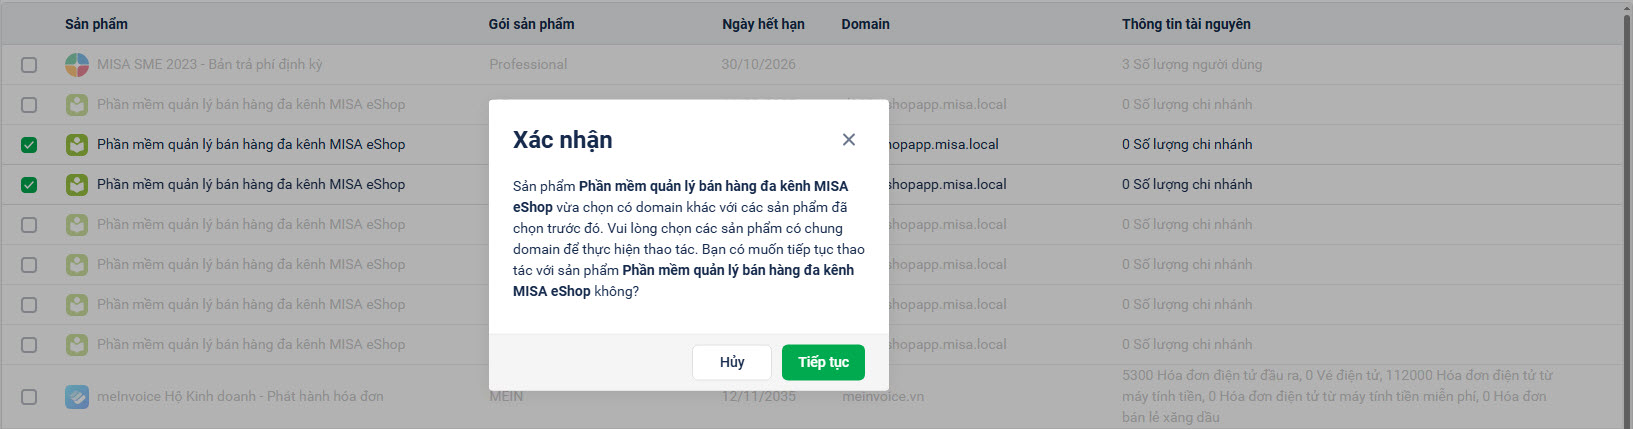
Task: Click the Gói sản phẩm column header
Action: [531, 24]
